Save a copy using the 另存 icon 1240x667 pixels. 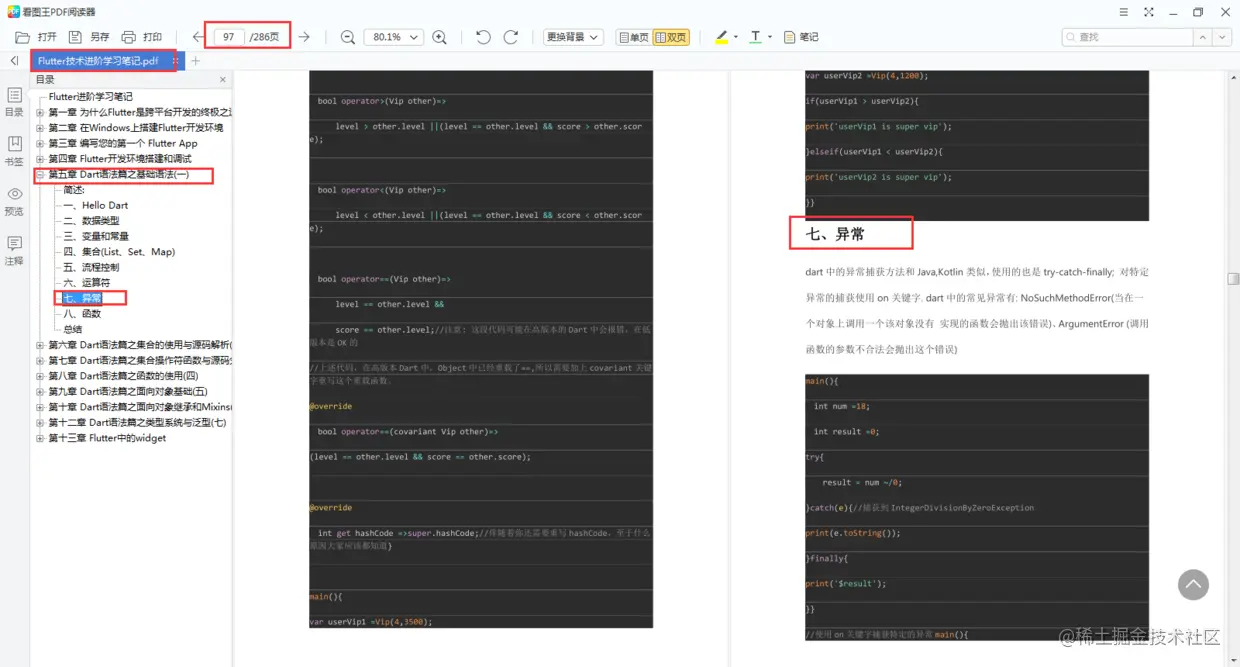coord(75,37)
